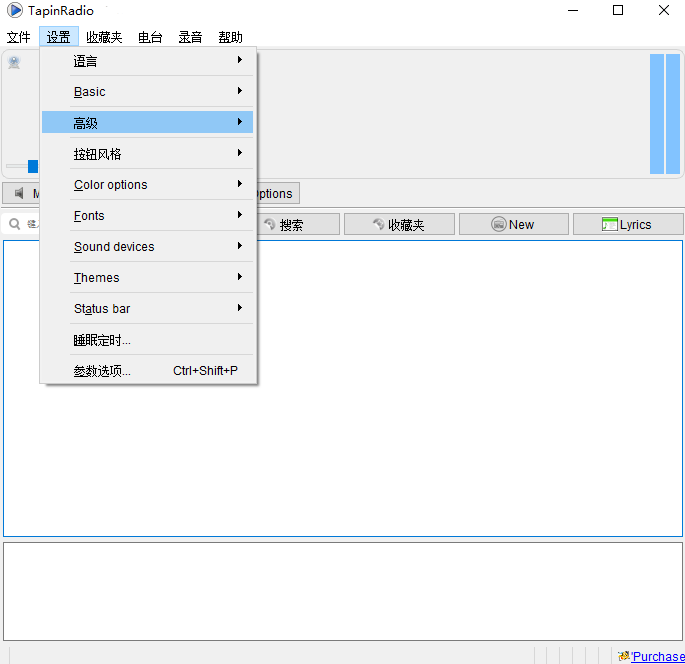Select 睡眠定时 sleep timer menu entry
The image size is (685, 664).
[x=148, y=340]
